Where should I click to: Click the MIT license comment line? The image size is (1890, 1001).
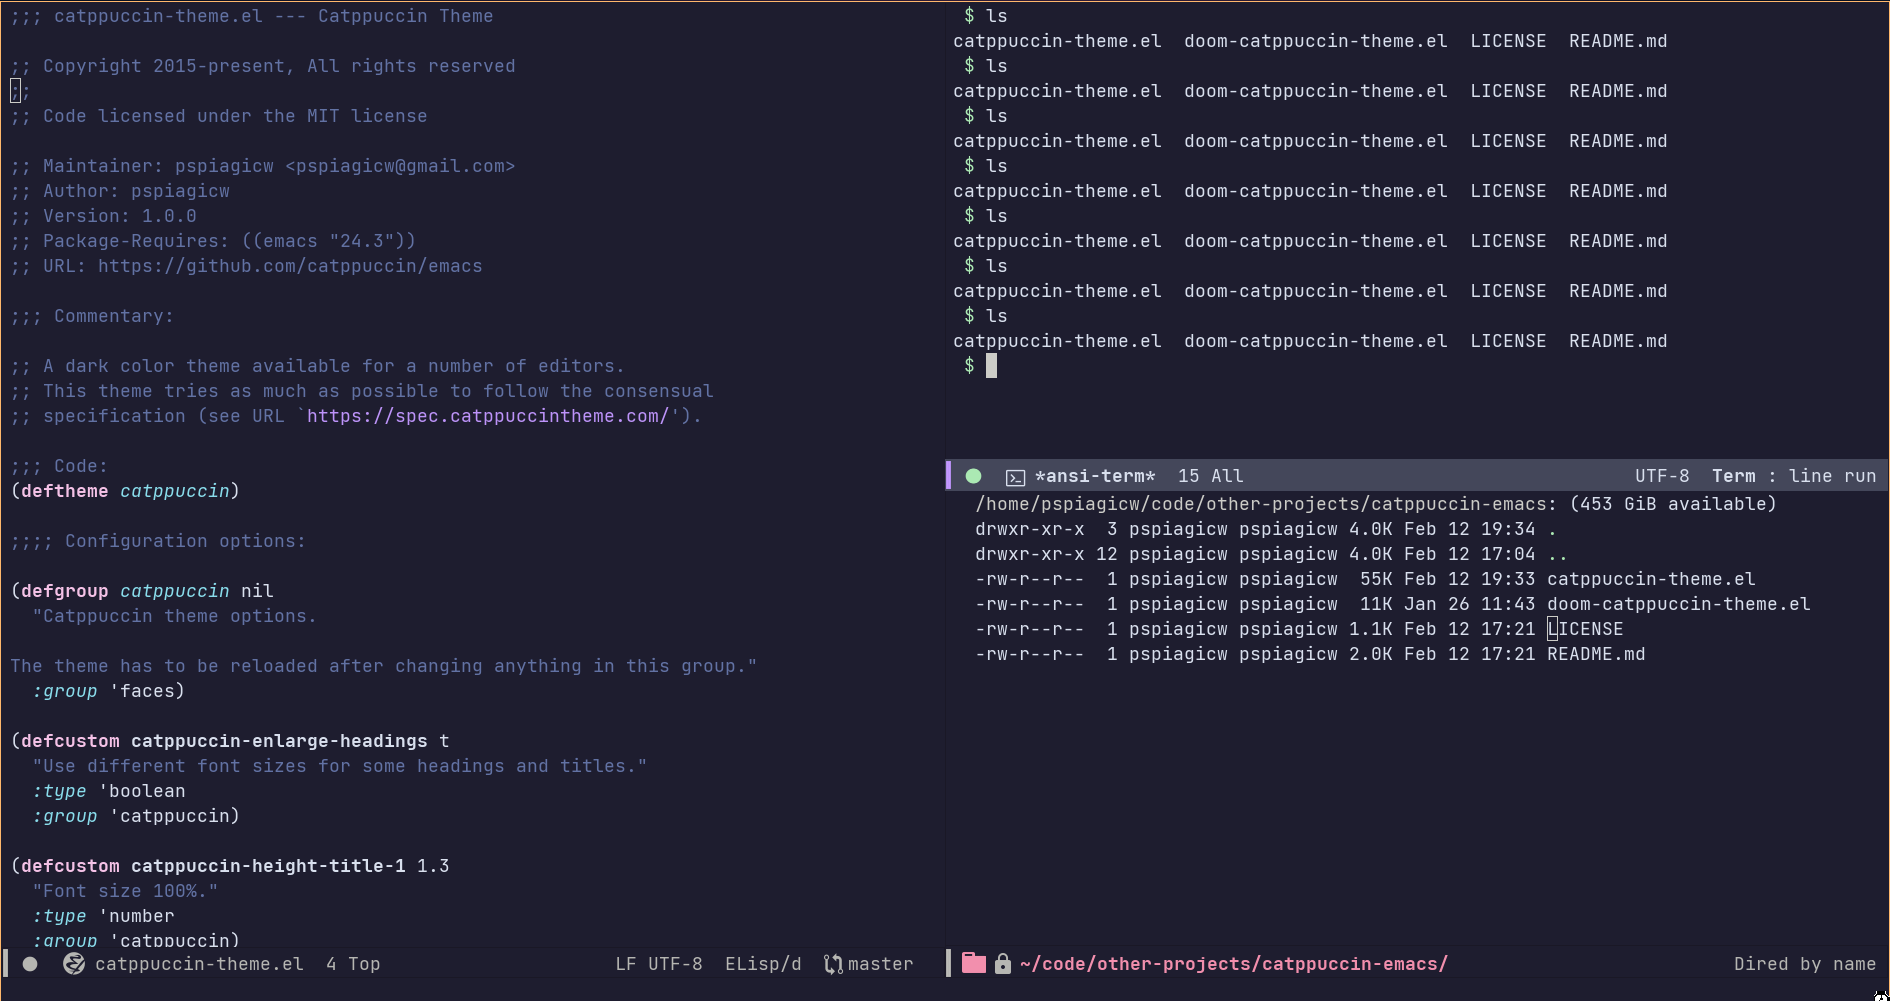[219, 116]
